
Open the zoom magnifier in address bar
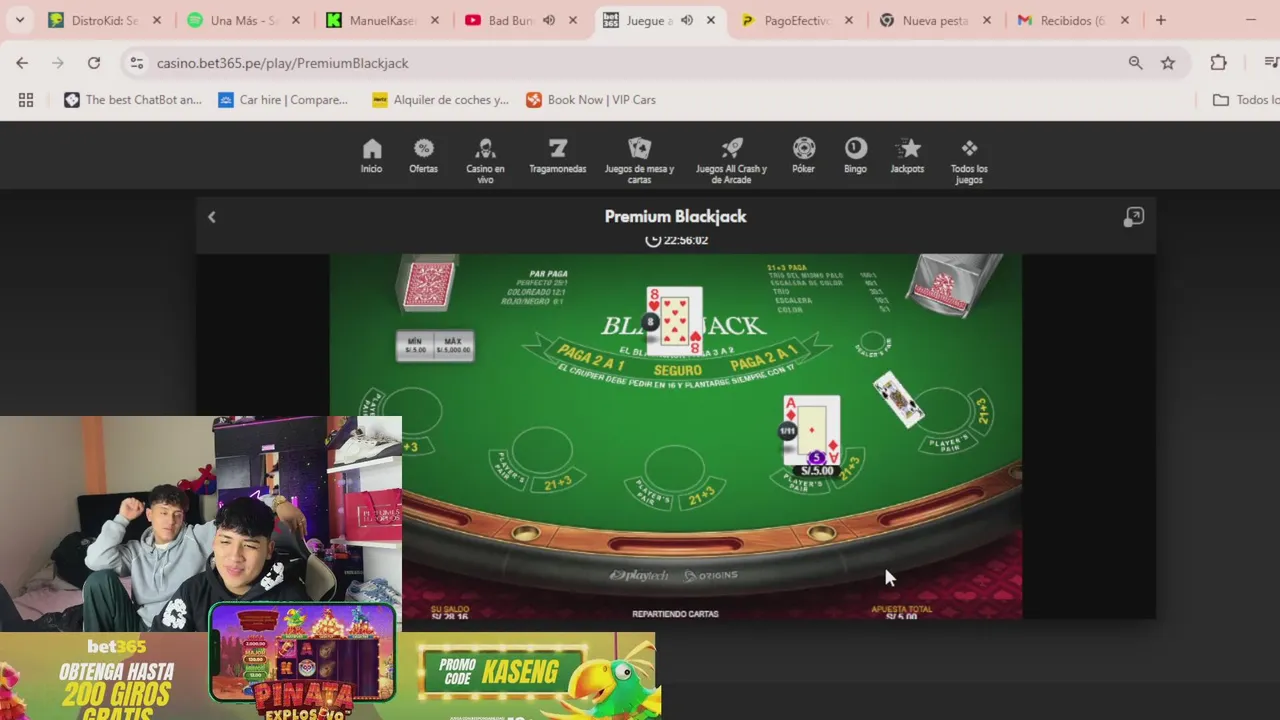pos(1135,63)
